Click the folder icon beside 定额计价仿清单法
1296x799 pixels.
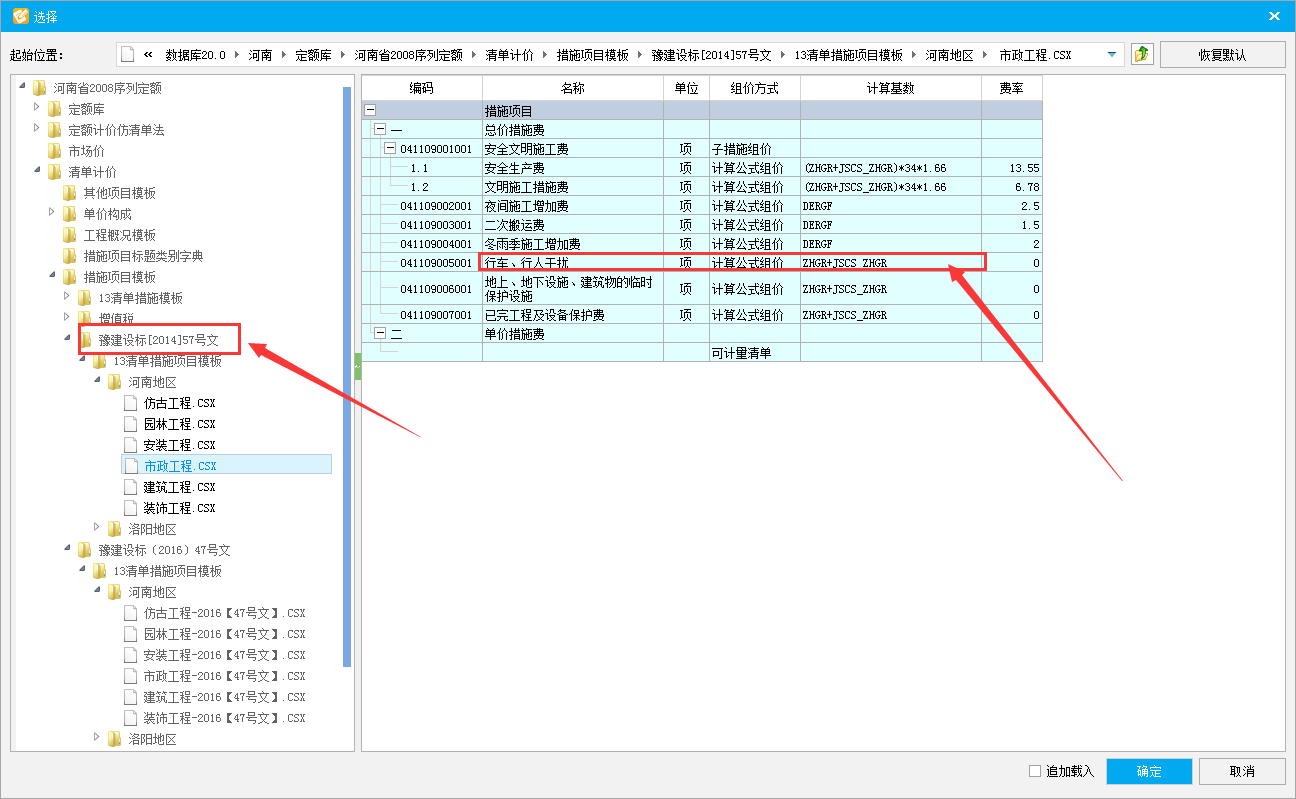pos(54,130)
